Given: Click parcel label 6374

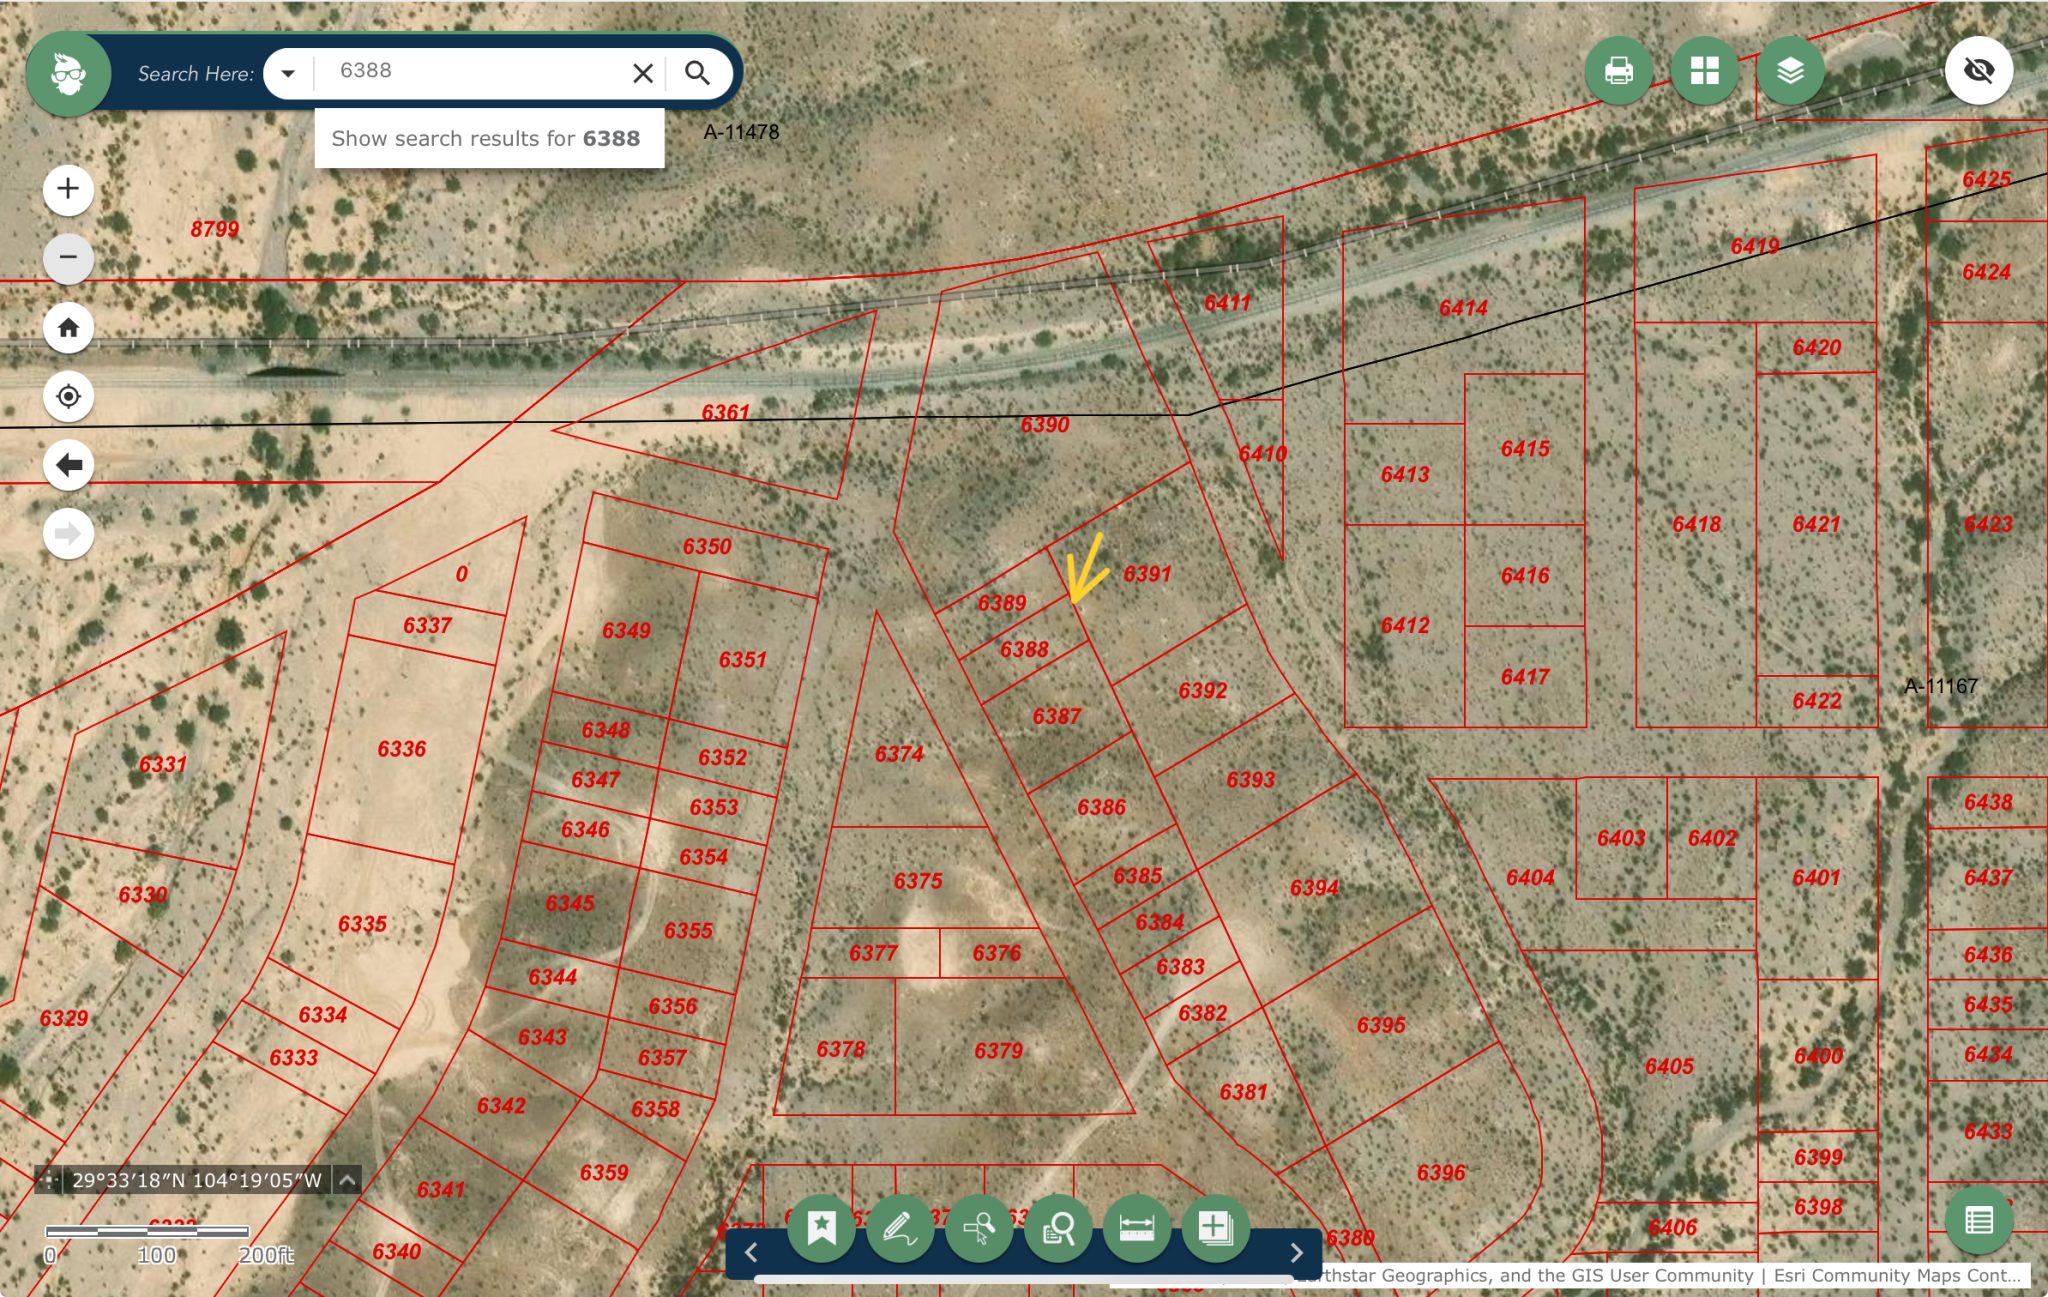Looking at the screenshot, I should click(899, 754).
